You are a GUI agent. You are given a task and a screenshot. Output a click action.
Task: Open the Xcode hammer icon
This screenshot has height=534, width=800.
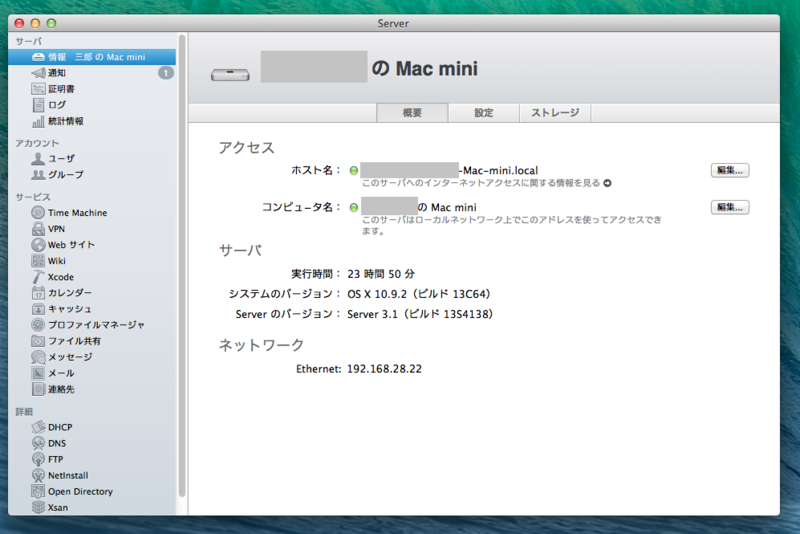(x=38, y=277)
